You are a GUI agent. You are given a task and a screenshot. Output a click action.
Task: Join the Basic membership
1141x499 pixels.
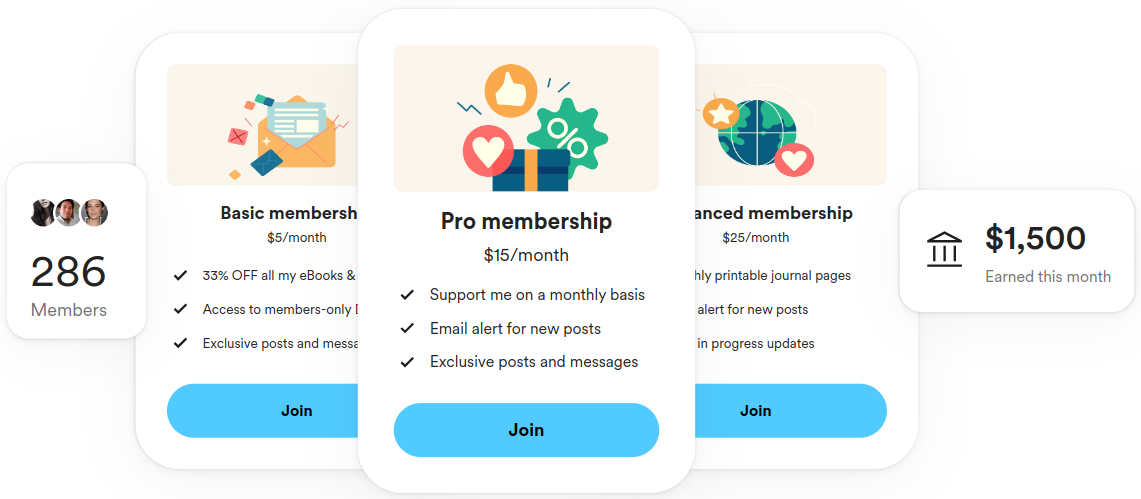(263, 410)
